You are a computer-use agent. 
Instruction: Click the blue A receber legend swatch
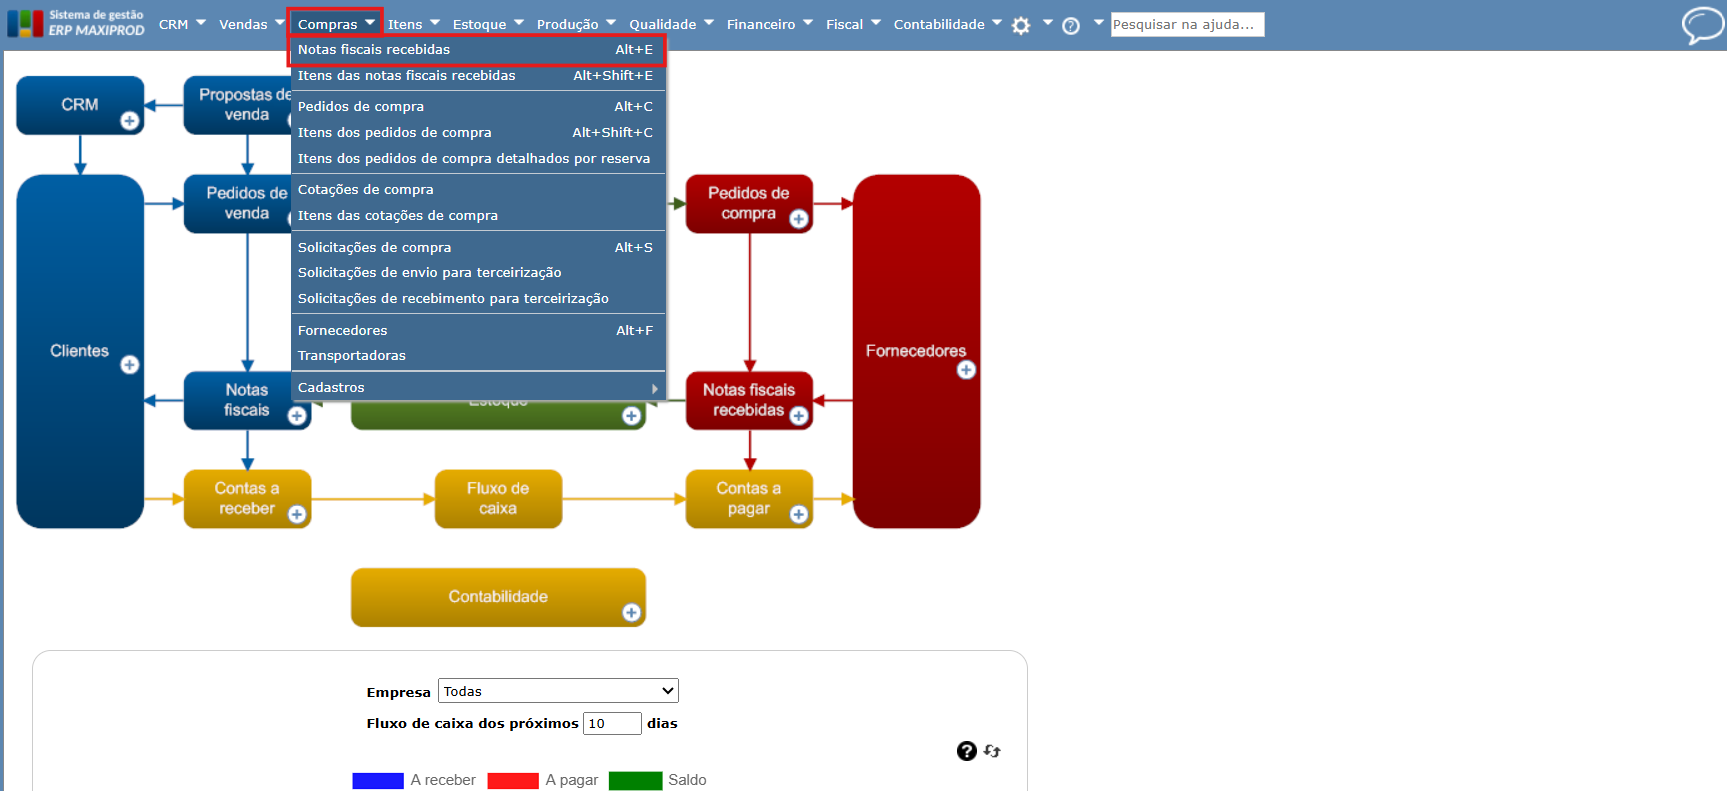[x=378, y=781]
